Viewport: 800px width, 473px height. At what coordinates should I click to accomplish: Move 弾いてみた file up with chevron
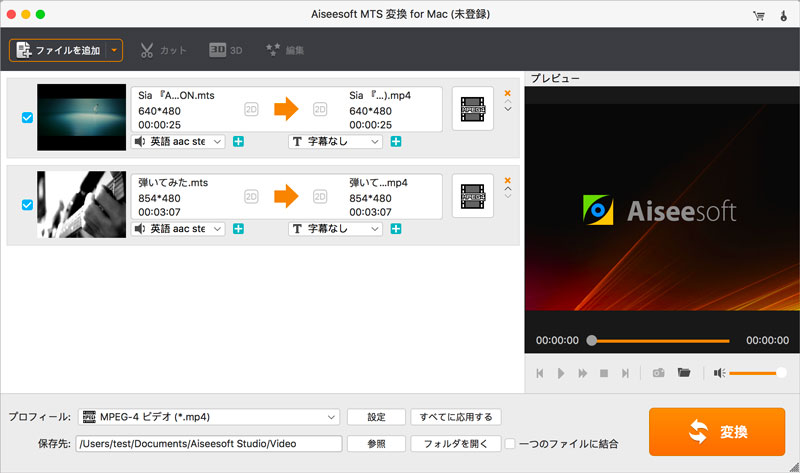pos(508,188)
